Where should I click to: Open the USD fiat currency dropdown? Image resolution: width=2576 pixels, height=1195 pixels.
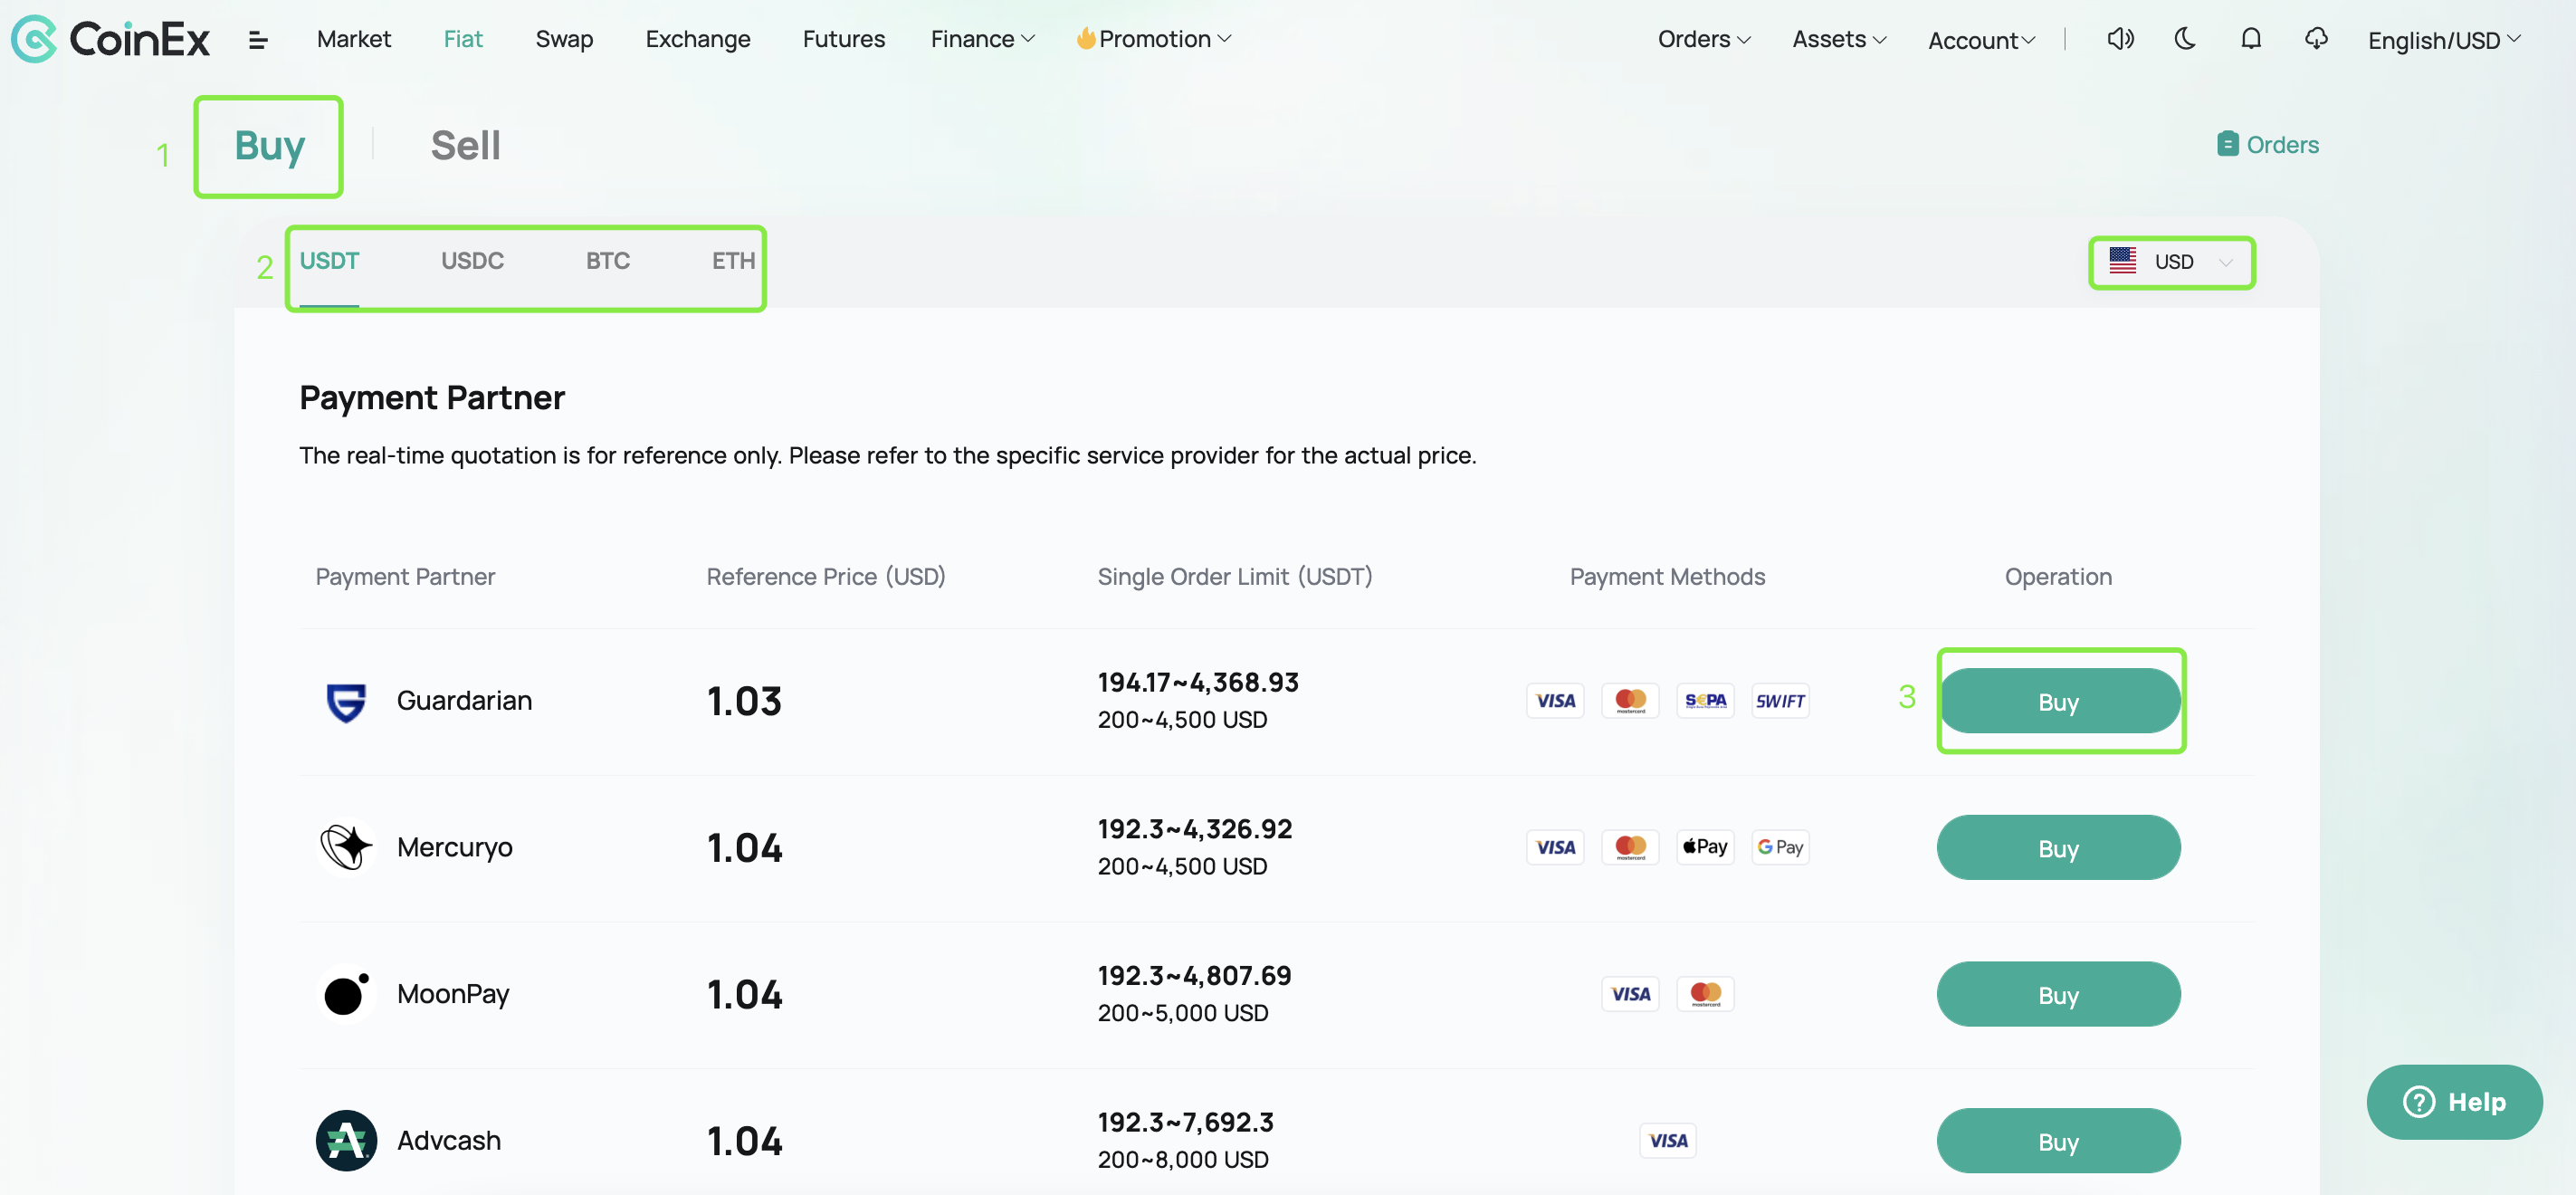2171,262
